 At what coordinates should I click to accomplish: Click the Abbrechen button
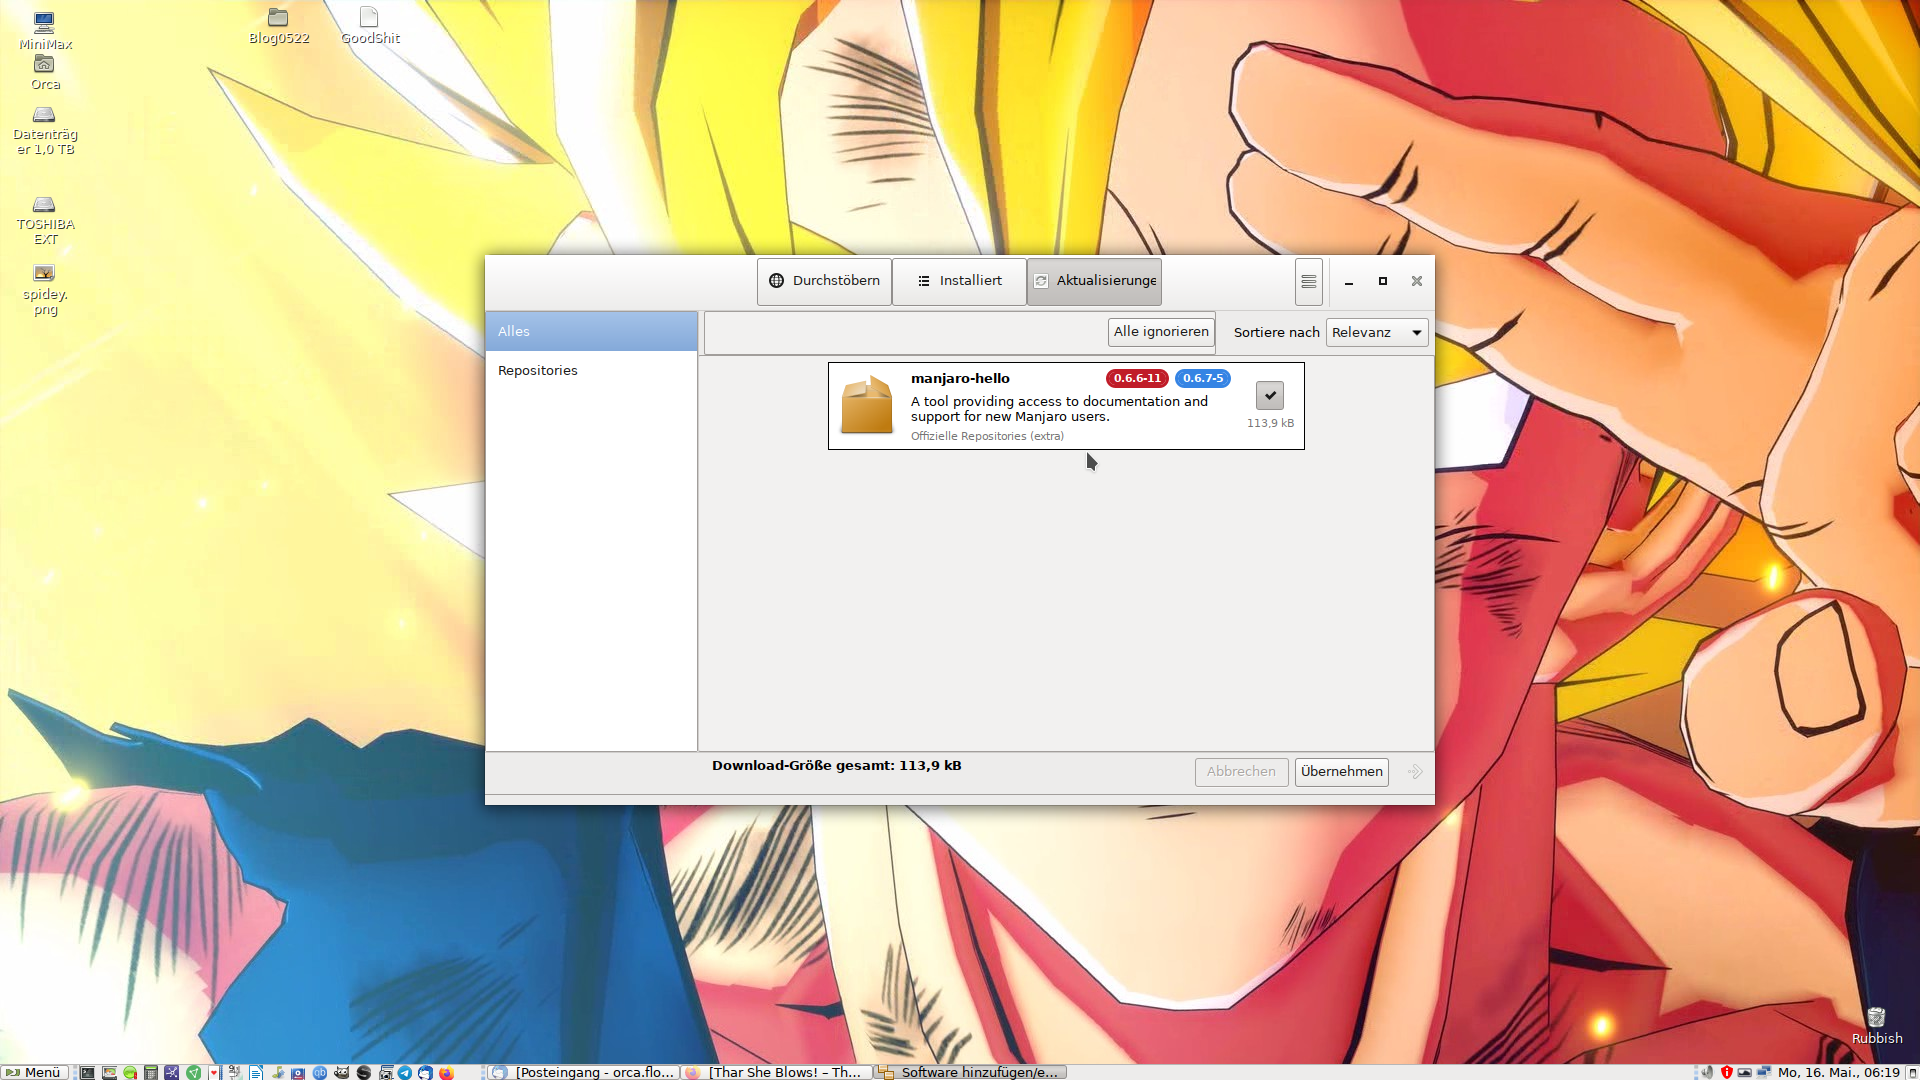click(x=1241, y=771)
